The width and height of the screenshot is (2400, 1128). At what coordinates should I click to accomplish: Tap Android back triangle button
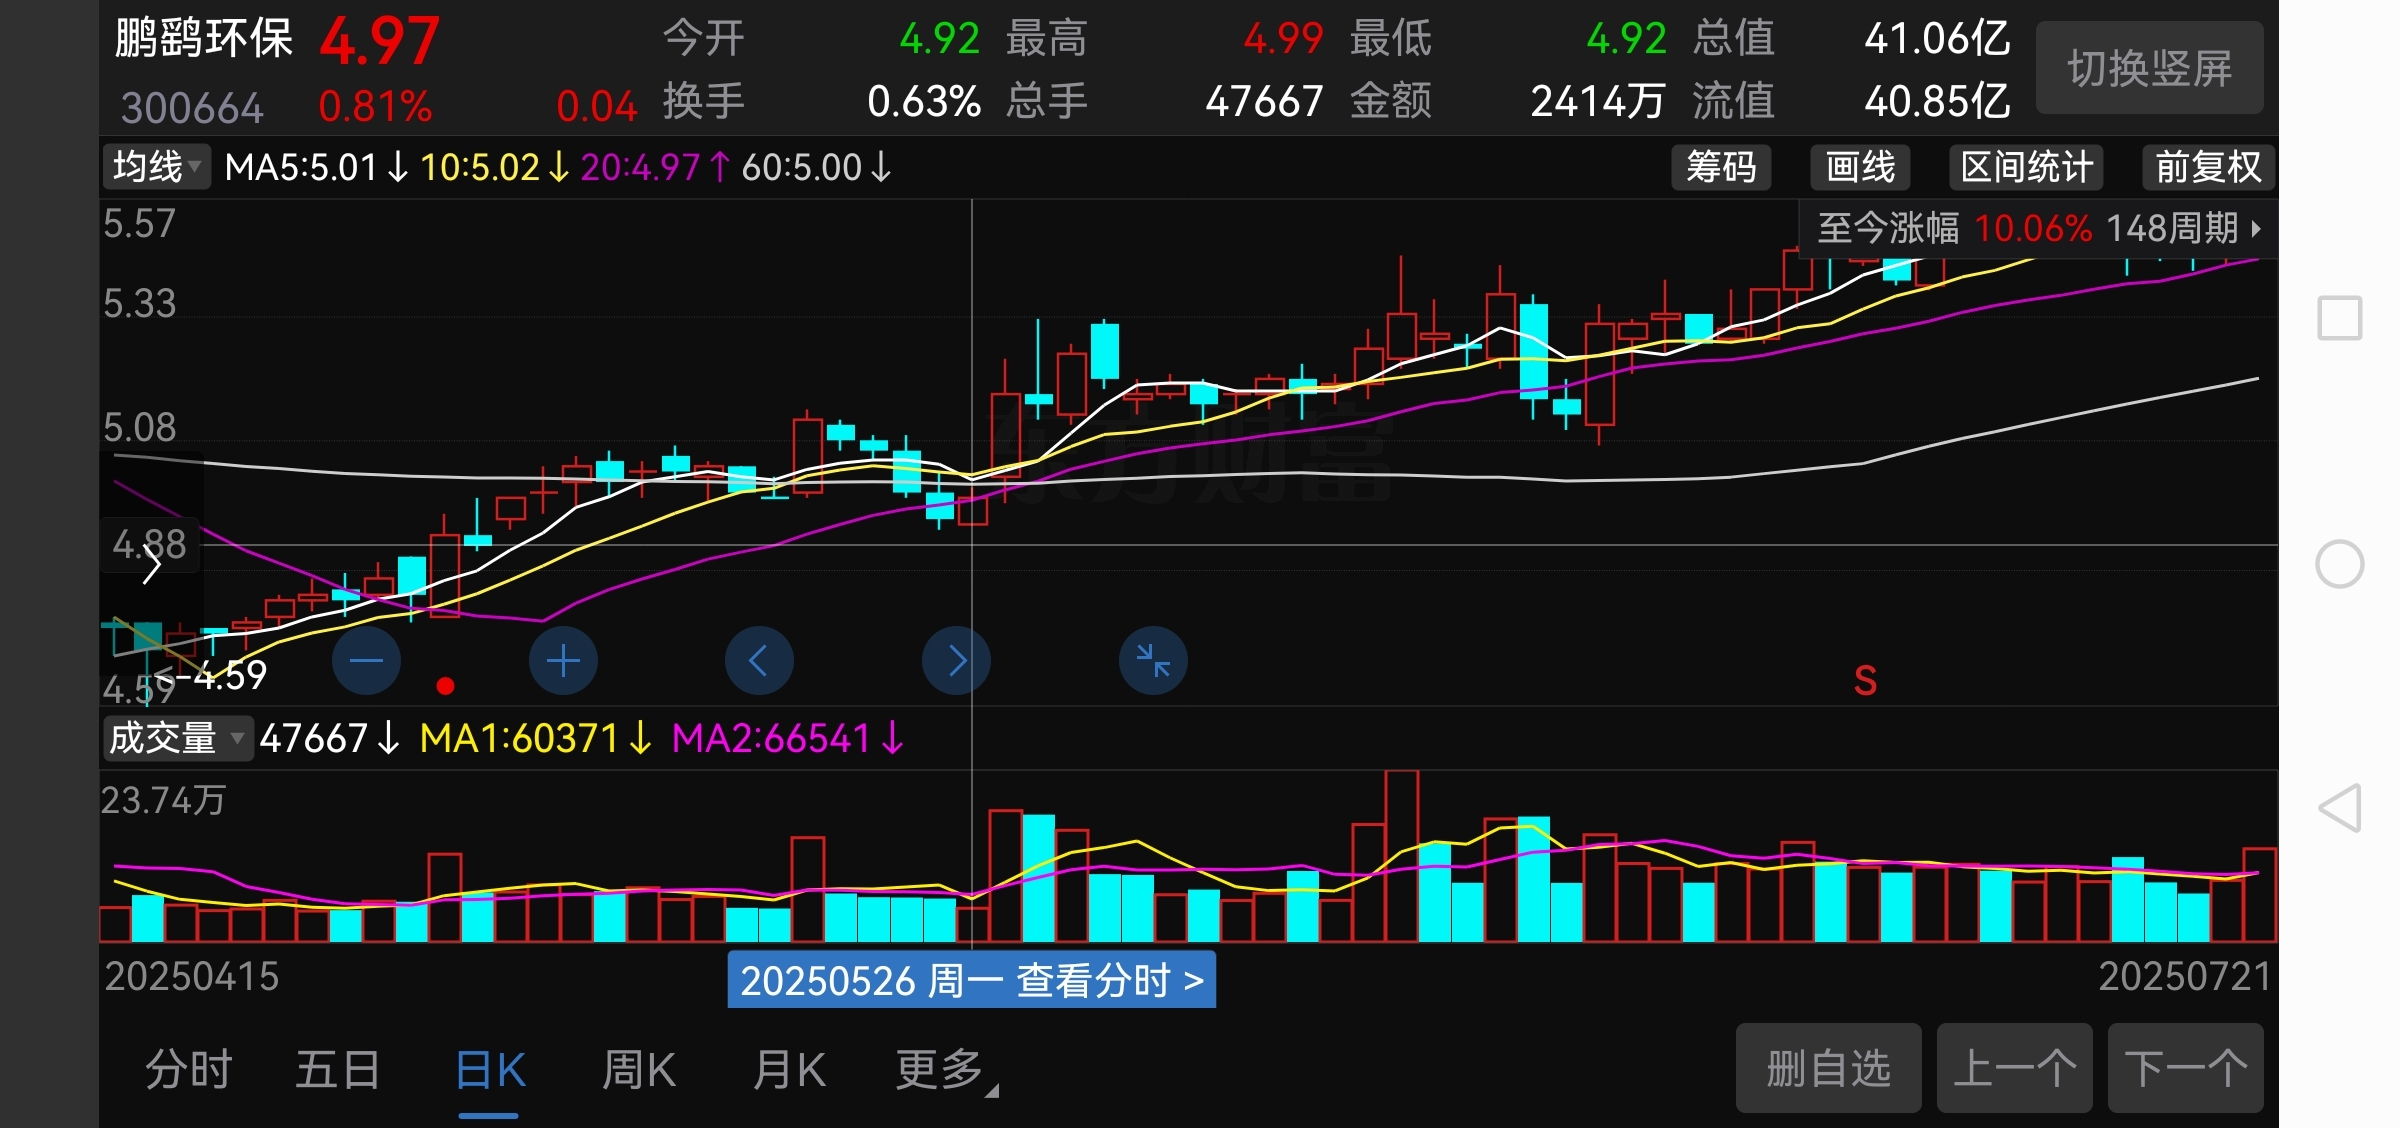coord(2340,808)
